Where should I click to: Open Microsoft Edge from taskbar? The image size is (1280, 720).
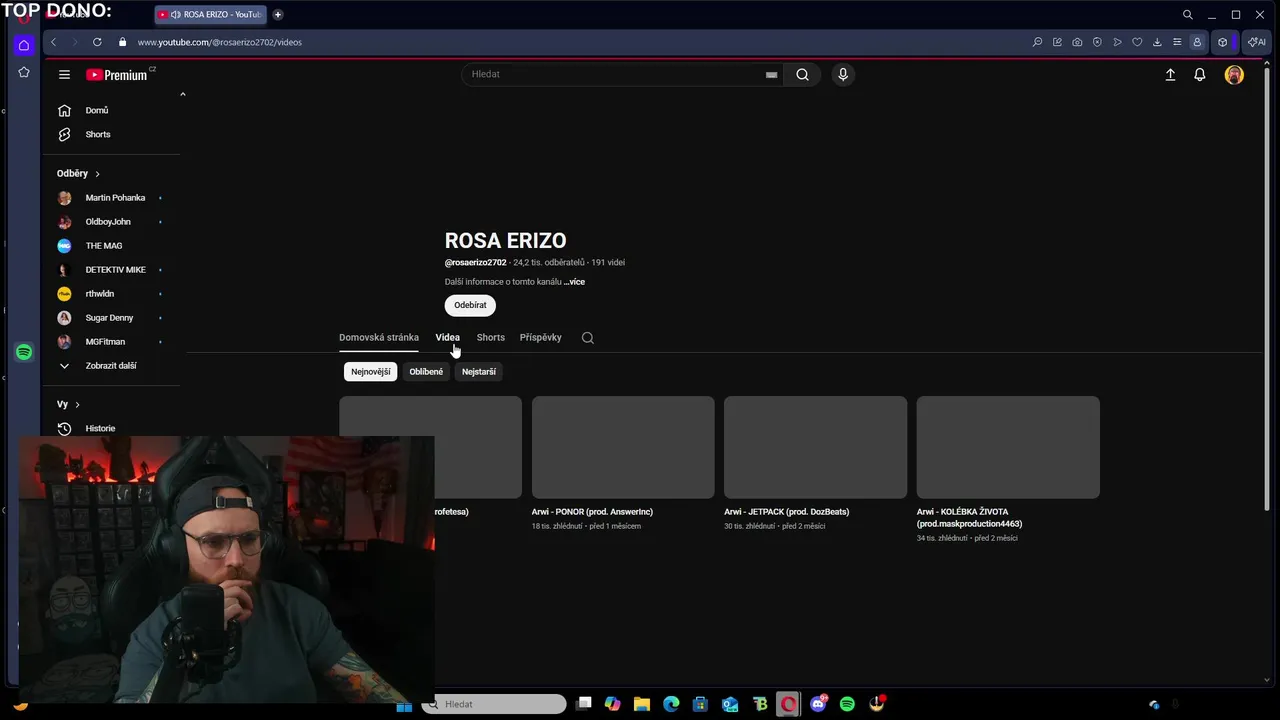671,704
